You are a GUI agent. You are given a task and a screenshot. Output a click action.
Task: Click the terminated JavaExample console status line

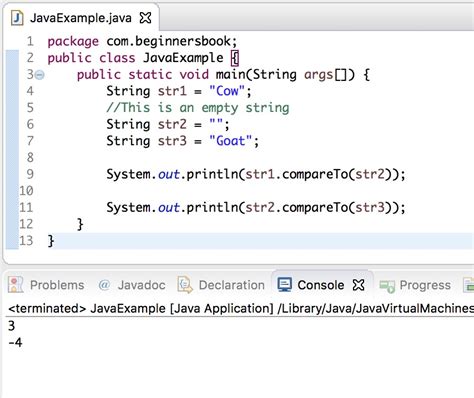pos(241,309)
